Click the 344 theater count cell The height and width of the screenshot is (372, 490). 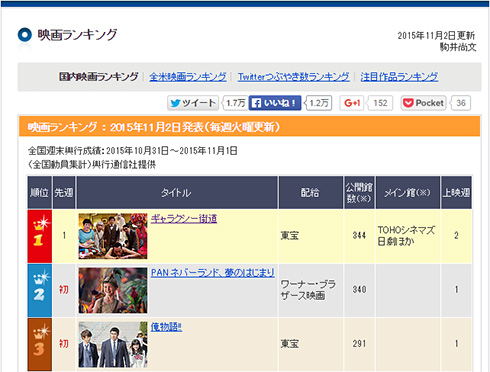359,236
